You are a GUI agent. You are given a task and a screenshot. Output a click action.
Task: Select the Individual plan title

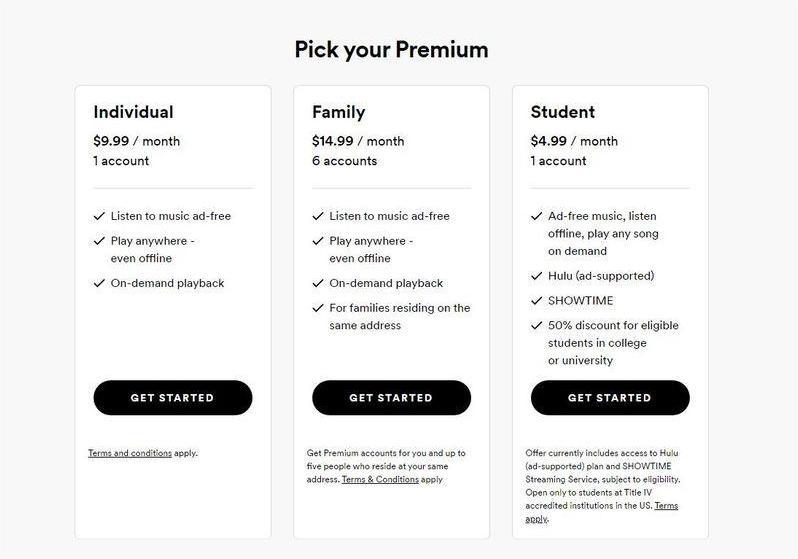133,112
